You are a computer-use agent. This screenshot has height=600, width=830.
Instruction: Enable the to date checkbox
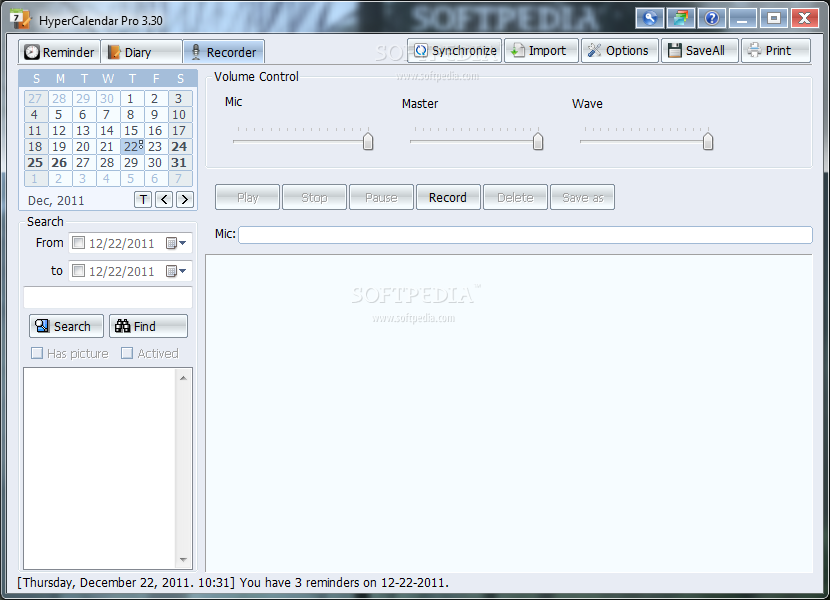[78, 271]
